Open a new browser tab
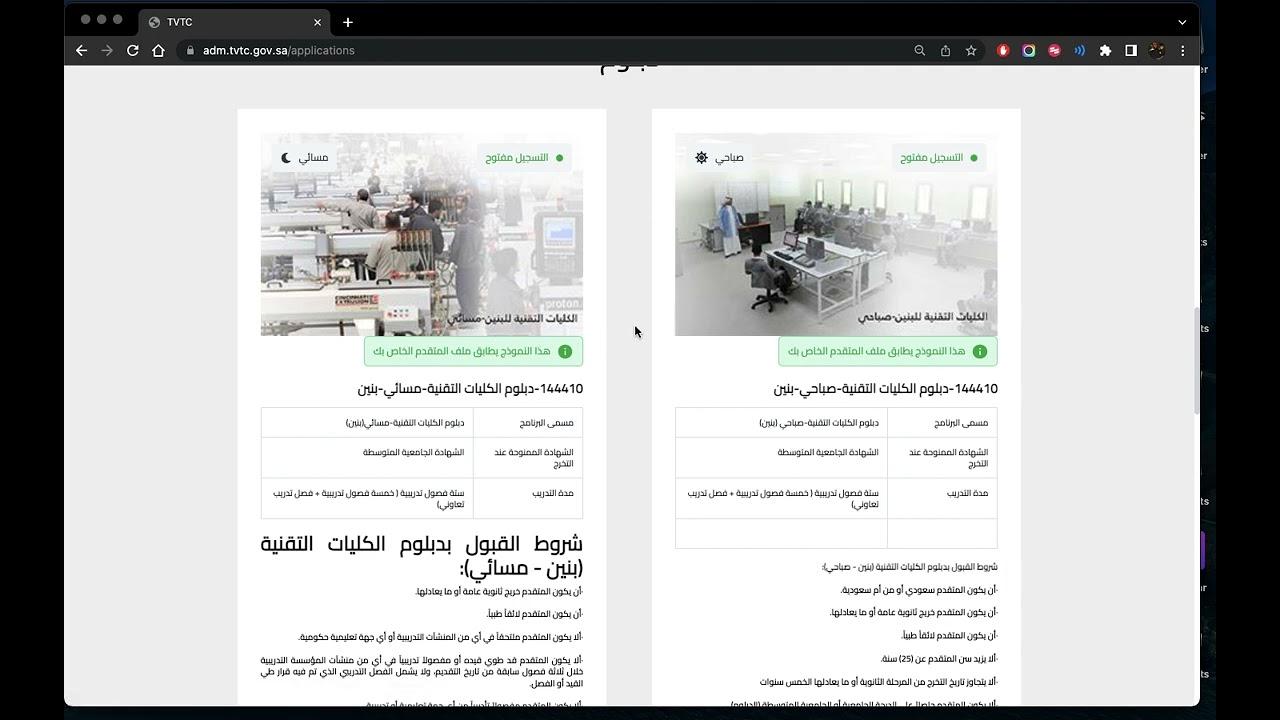1280x720 pixels. click(x=348, y=22)
